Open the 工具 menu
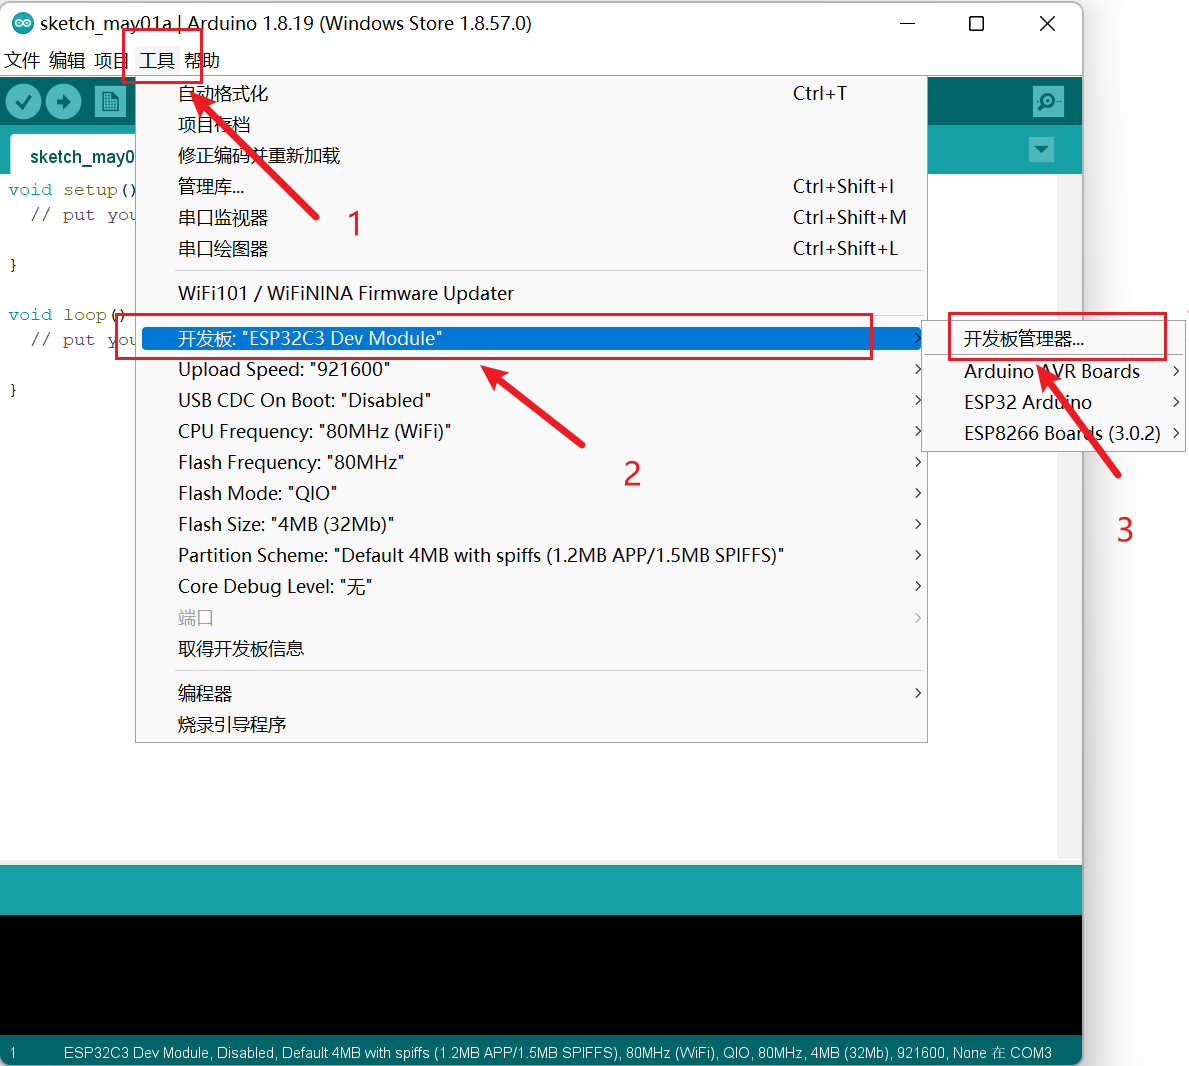 pyautogui.click(x=157, y=60)
